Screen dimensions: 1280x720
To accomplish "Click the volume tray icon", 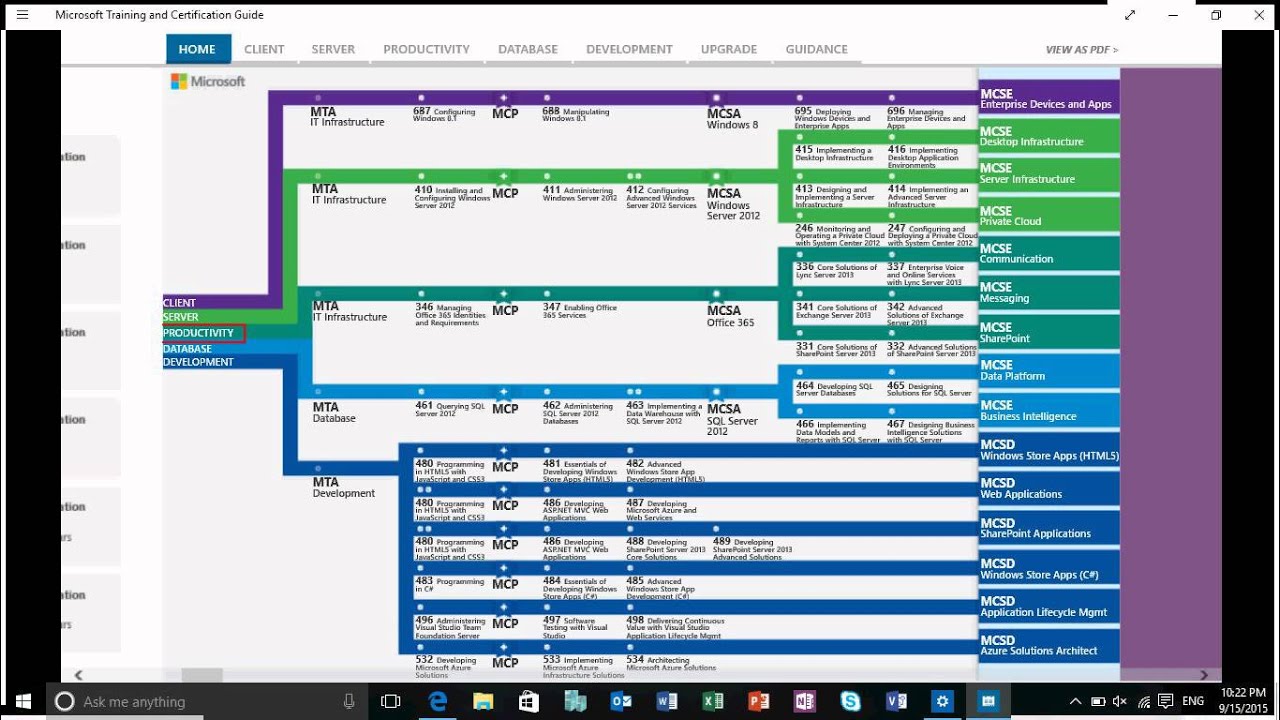I will pos(1120,701).
